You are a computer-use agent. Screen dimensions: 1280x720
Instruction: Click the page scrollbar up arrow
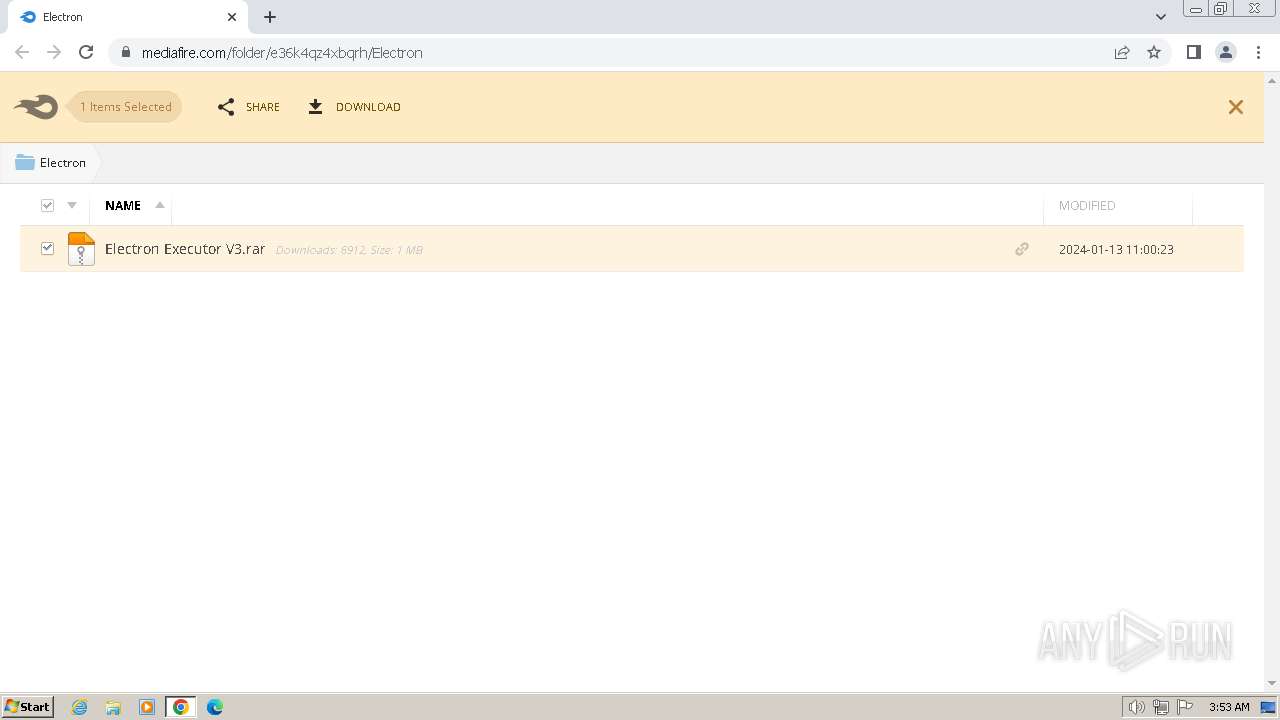pos(1272,79)
